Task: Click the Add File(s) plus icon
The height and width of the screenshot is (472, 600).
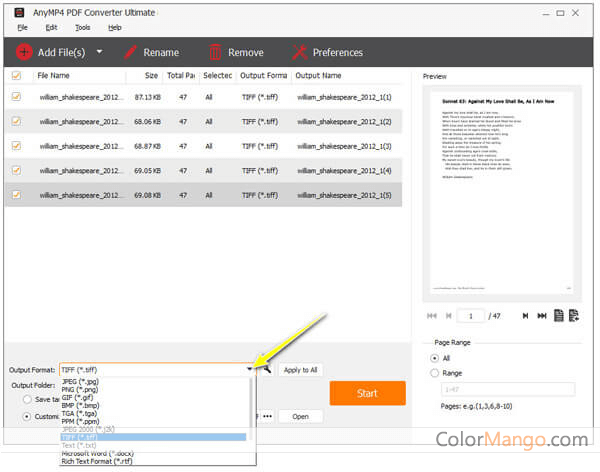Action: pyautogui.click(x=24, y=52)
